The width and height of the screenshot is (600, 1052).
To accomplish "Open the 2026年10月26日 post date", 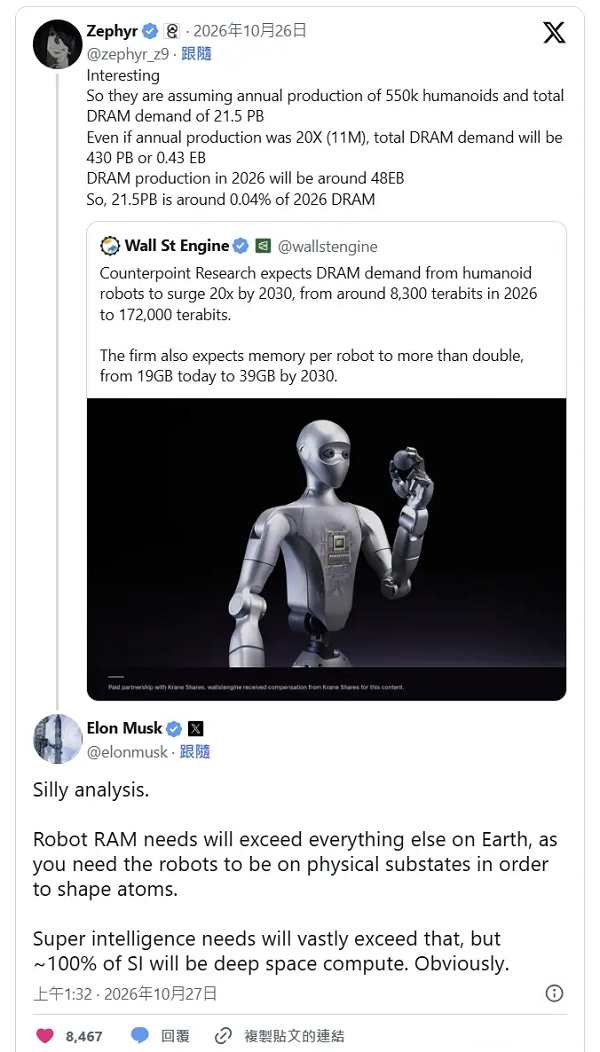I will click(250, 31).
